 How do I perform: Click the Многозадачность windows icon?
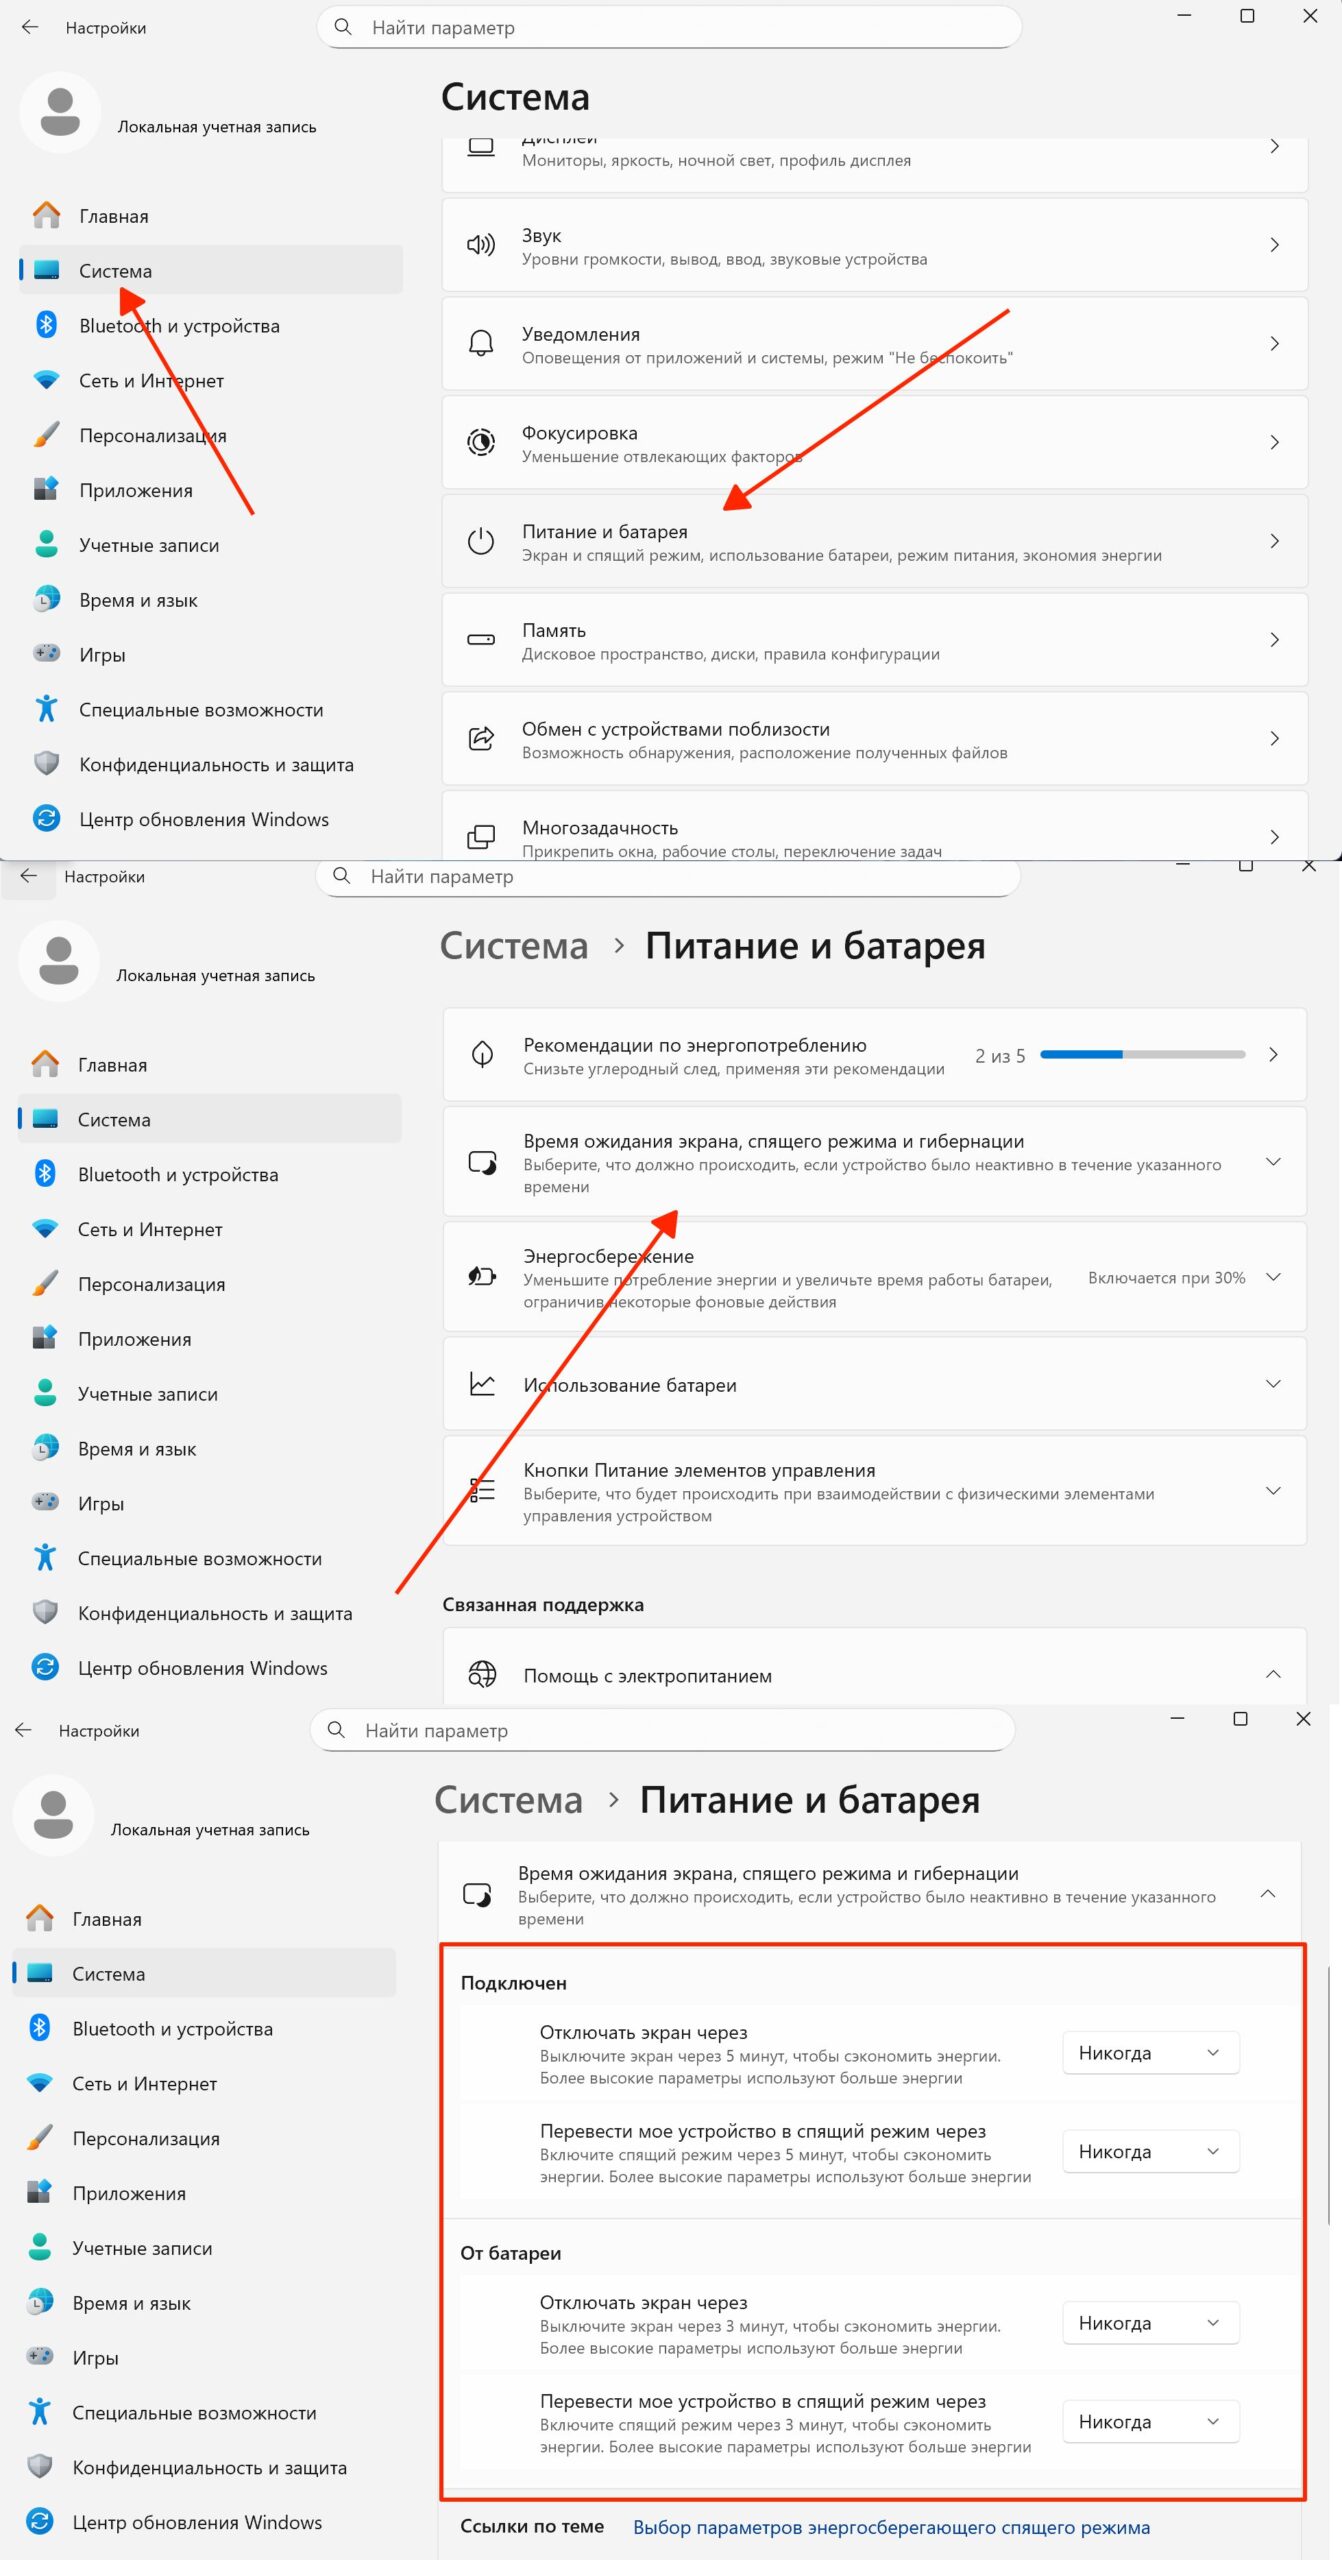tap(481, 836)
